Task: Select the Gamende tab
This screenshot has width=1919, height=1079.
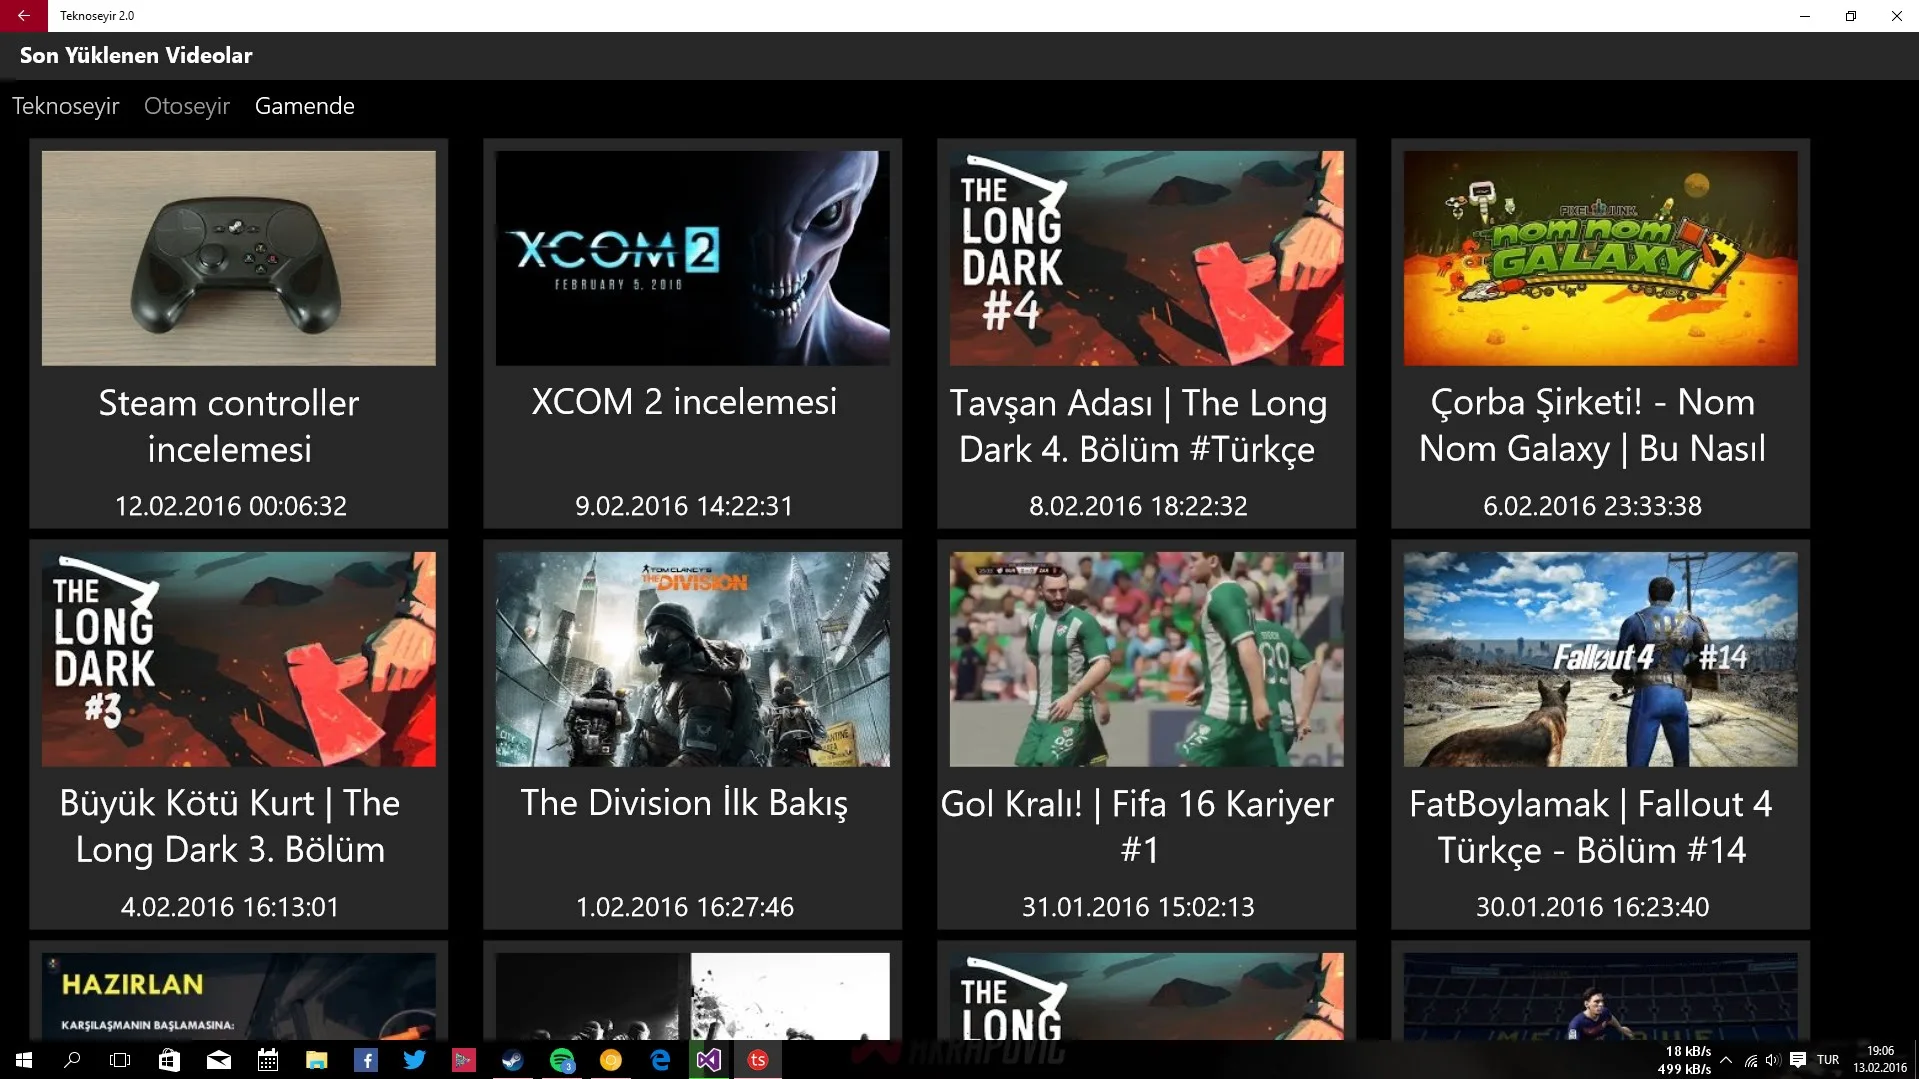Action: (305, 106)
